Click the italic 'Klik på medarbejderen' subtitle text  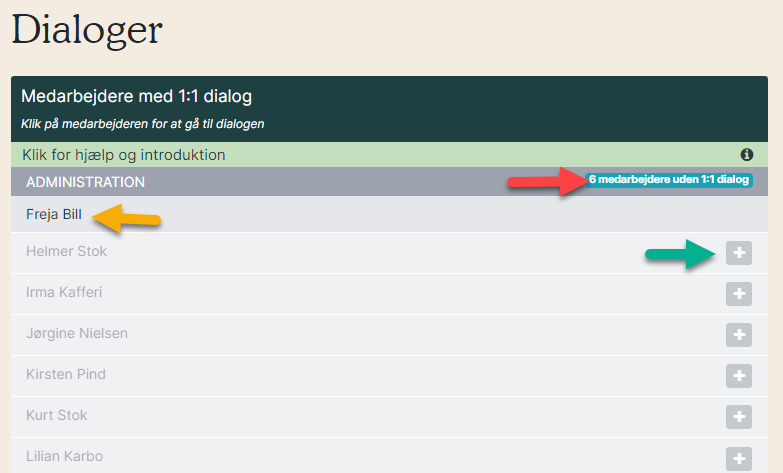[x=142, y=124]
